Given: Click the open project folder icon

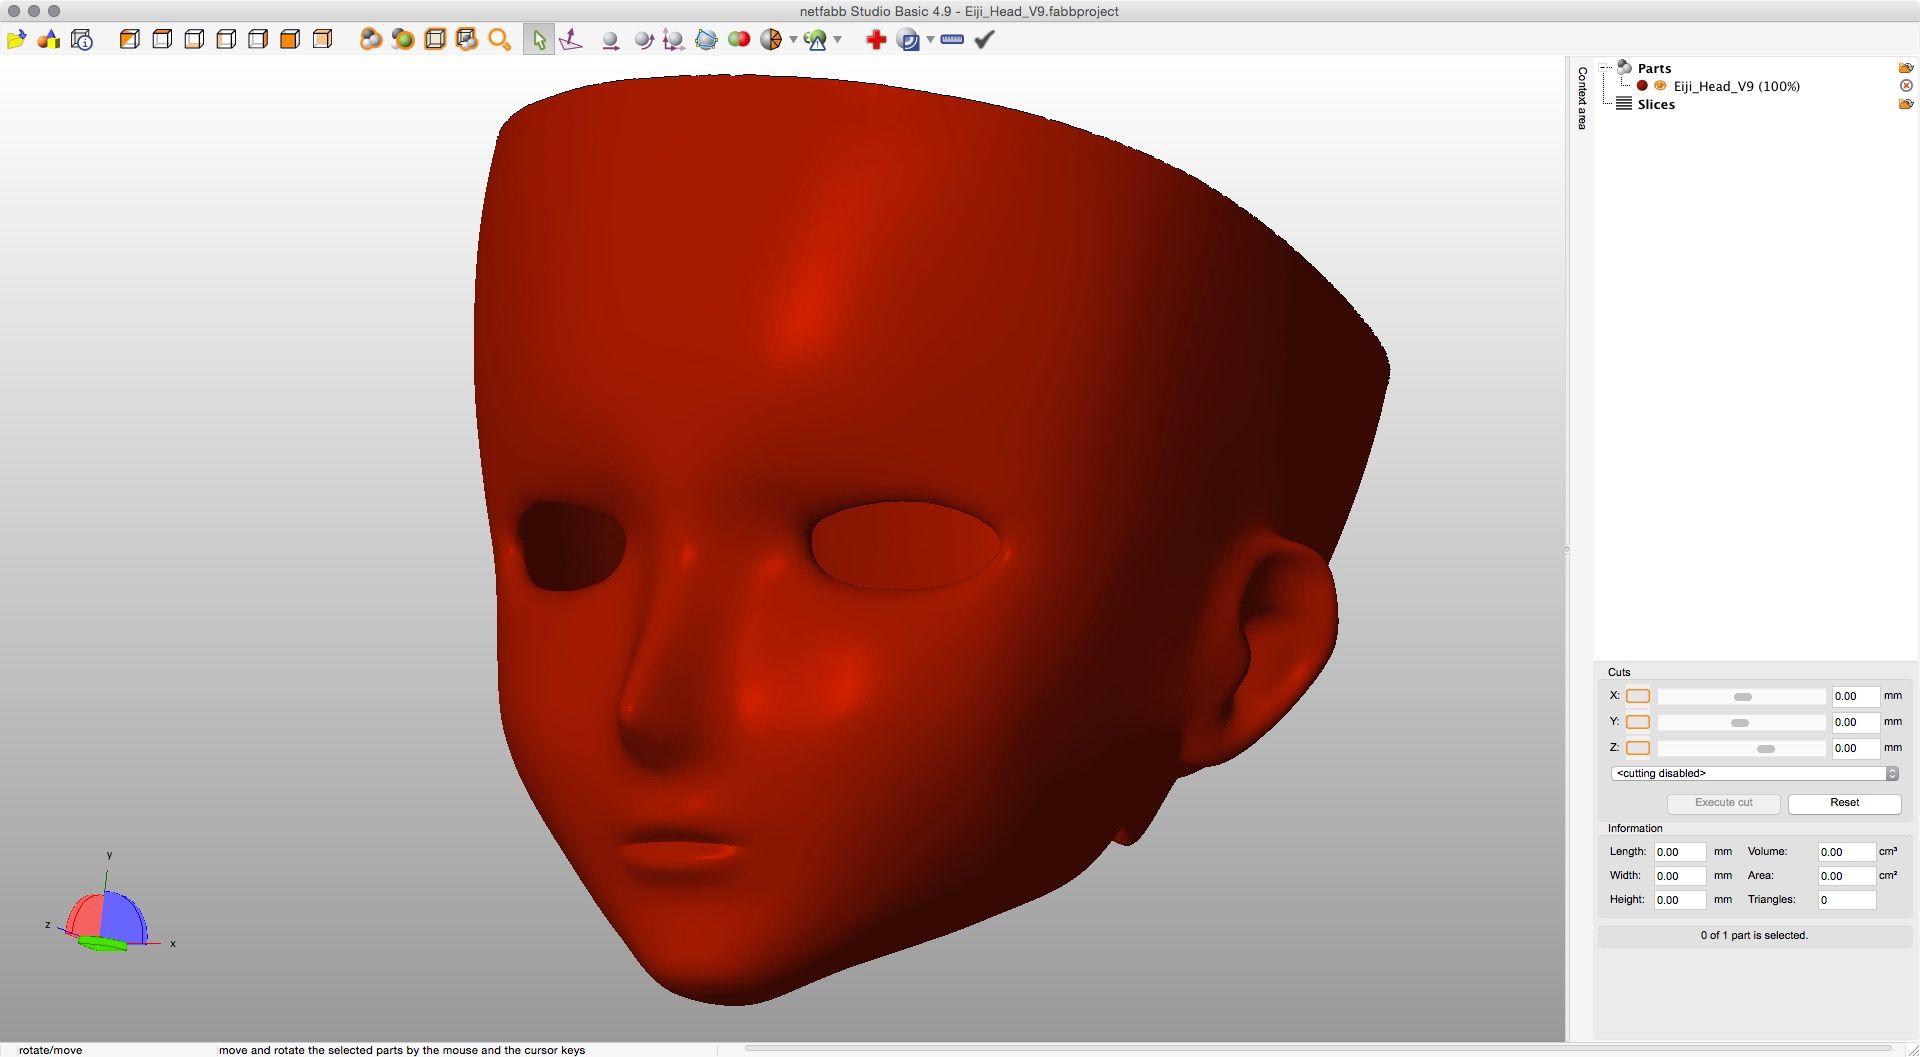Looking at the screenshot, I should pyautogui.click(x=16, y=40).
